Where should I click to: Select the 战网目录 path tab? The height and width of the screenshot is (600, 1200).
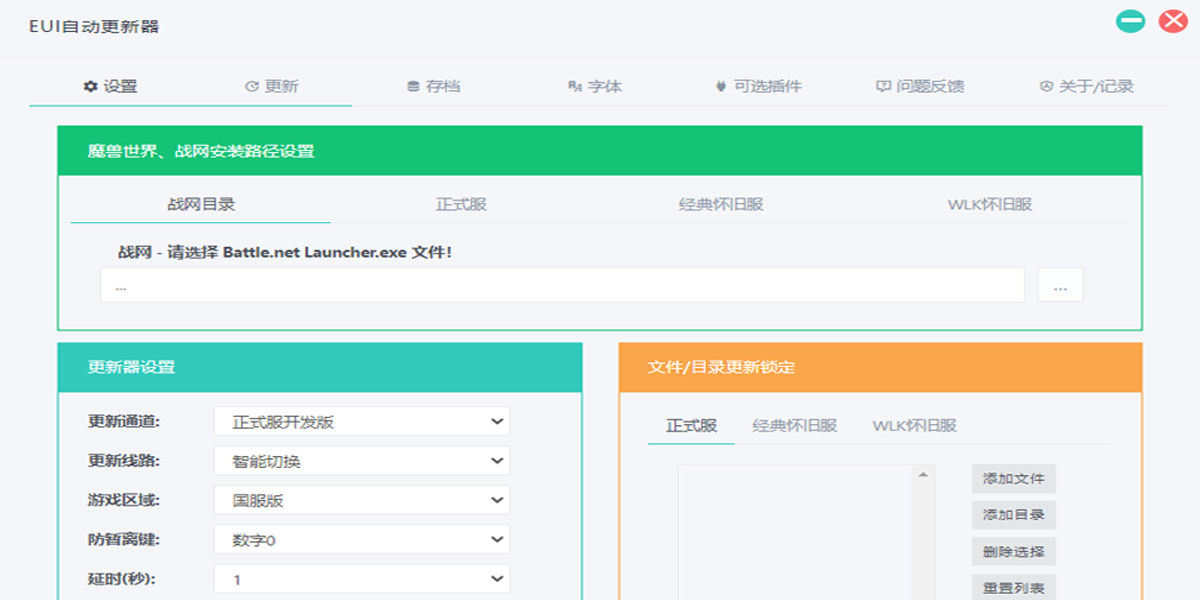point(201,204)
